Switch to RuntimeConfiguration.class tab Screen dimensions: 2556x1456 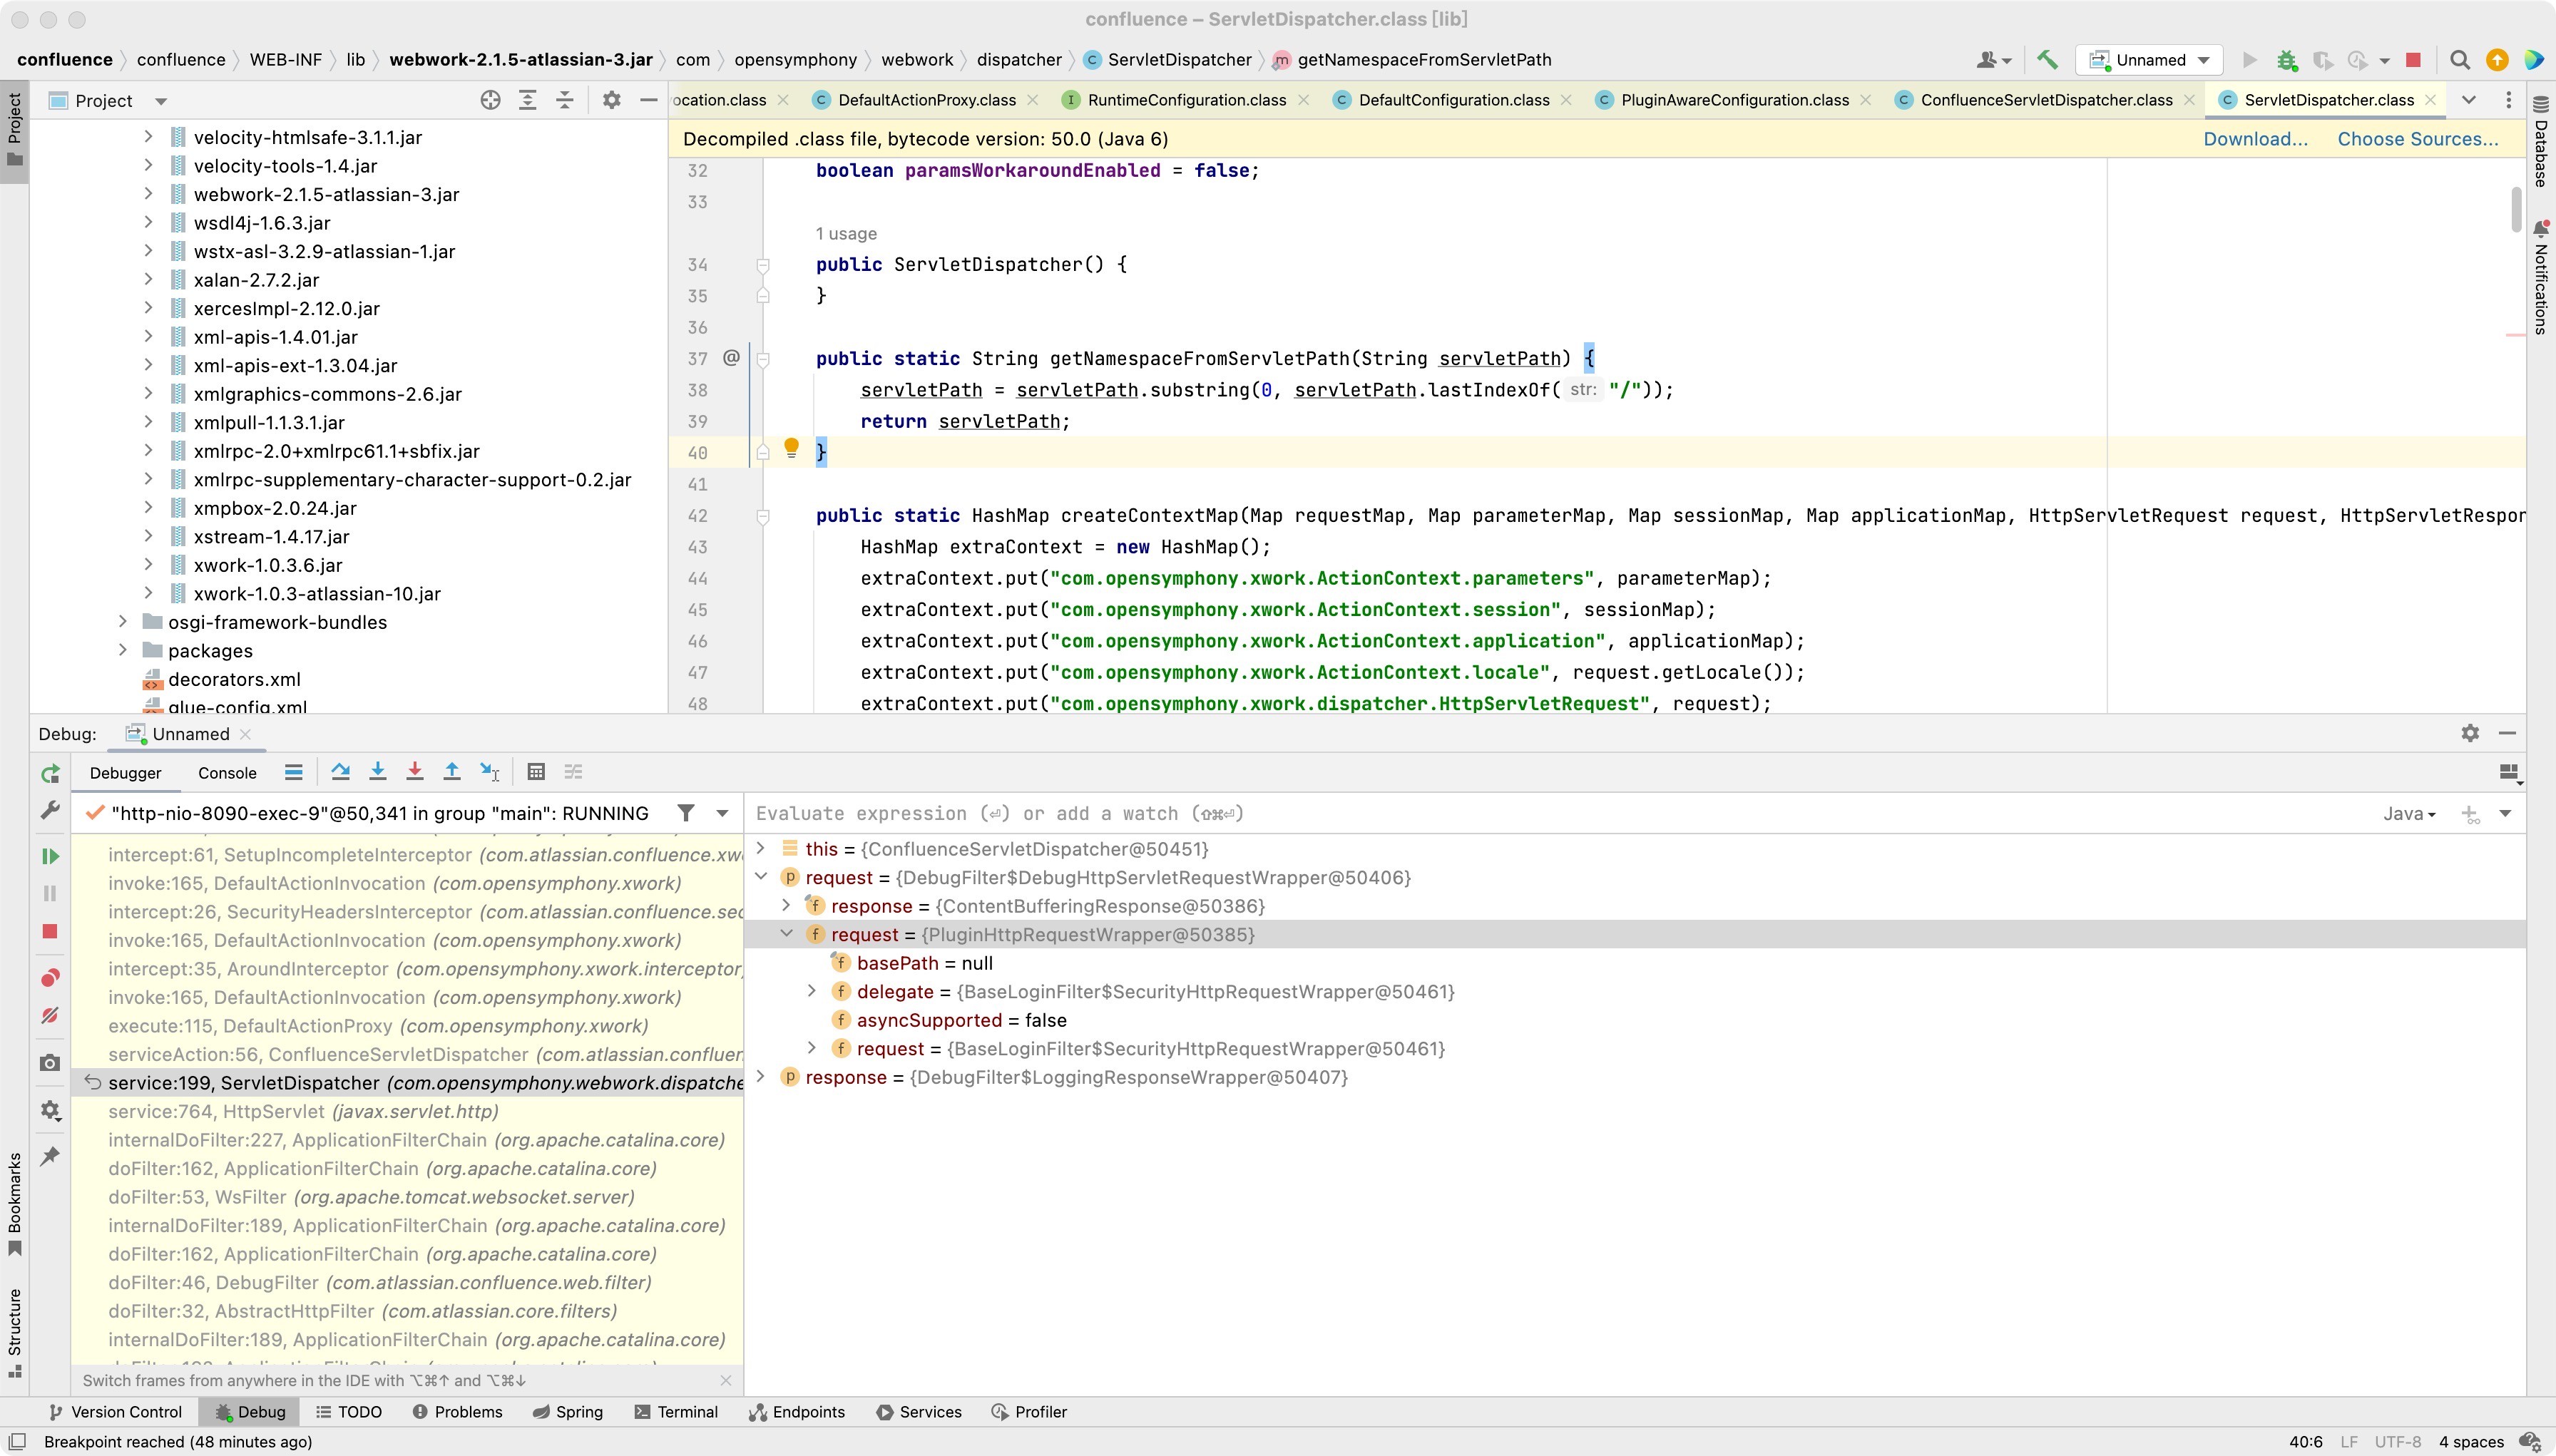[x=1186, y=100]
